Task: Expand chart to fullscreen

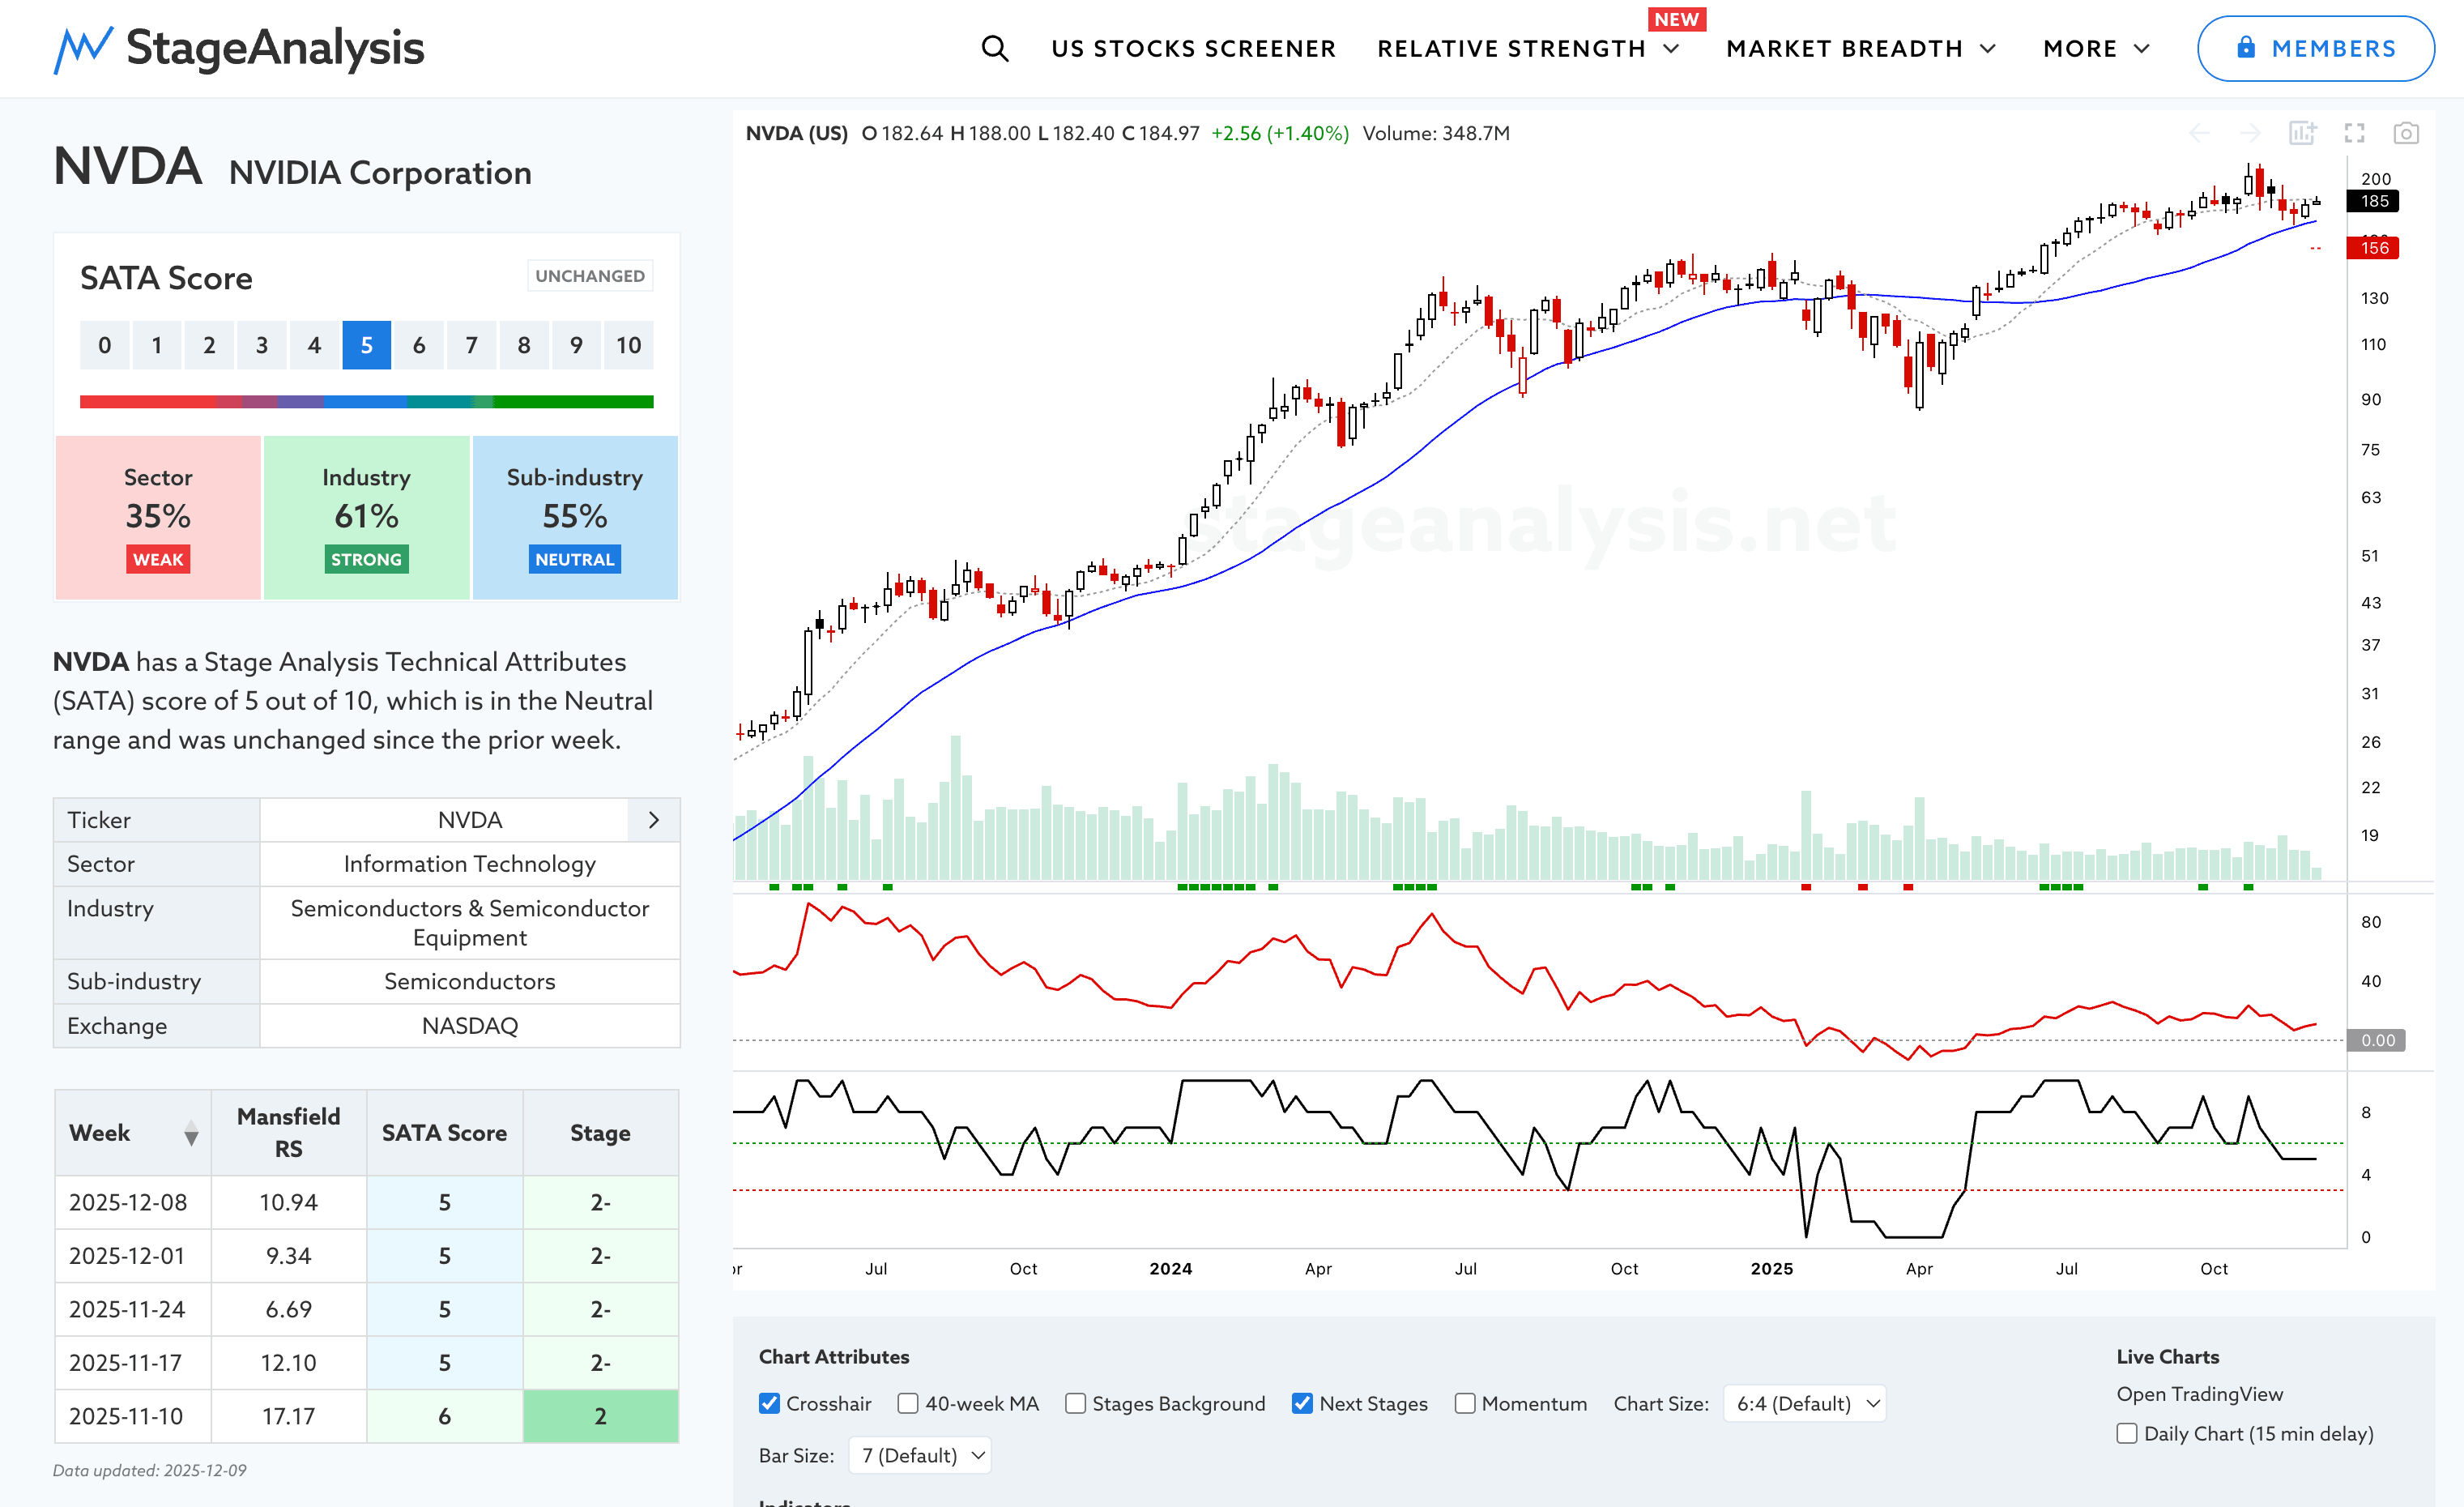Action: click(2354, 133)
